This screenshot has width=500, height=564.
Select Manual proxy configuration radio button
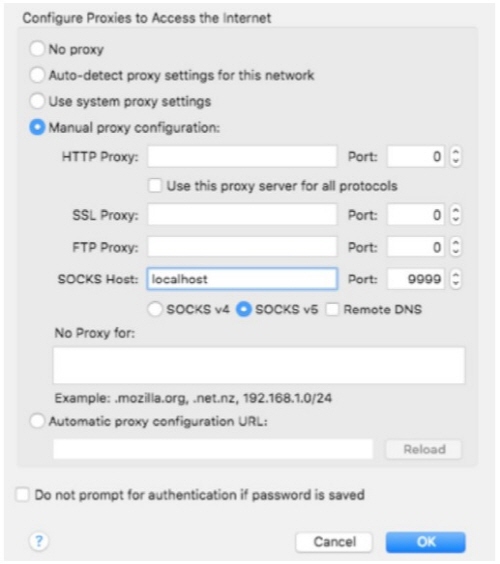[37, 127]
